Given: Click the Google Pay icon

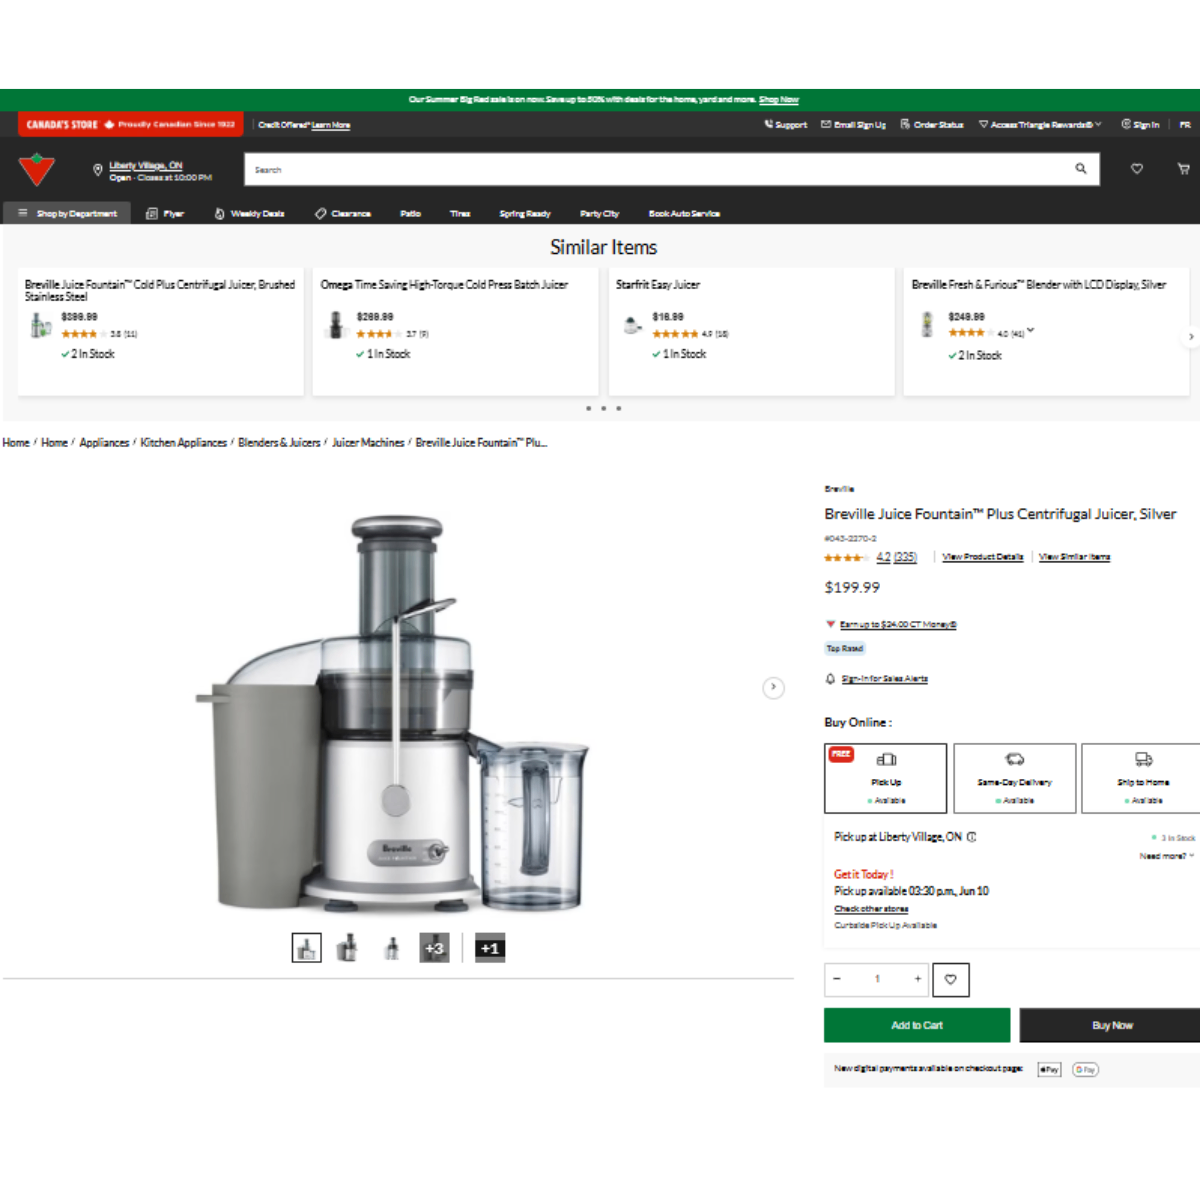Looking at the screenshot, I should tap(1085, 1069).
